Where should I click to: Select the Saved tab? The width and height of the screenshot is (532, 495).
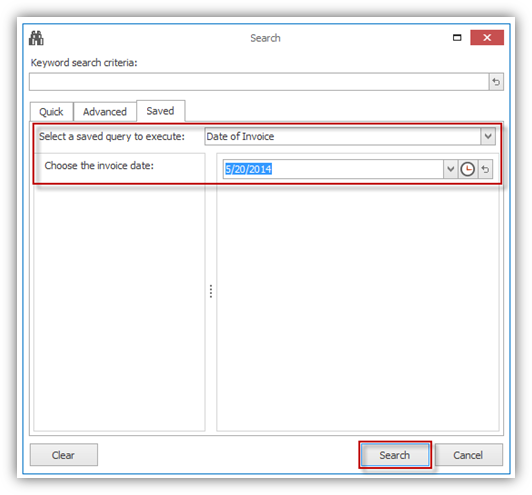pos(160,111)
